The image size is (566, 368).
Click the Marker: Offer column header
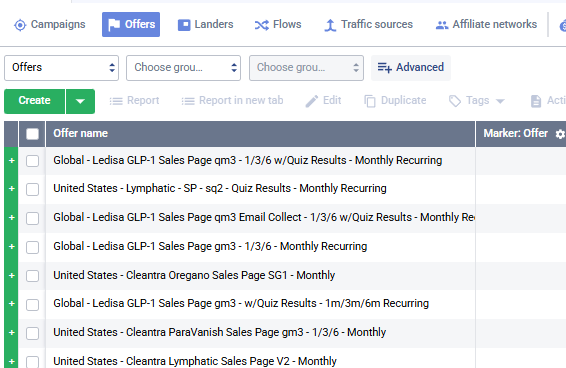515,134
